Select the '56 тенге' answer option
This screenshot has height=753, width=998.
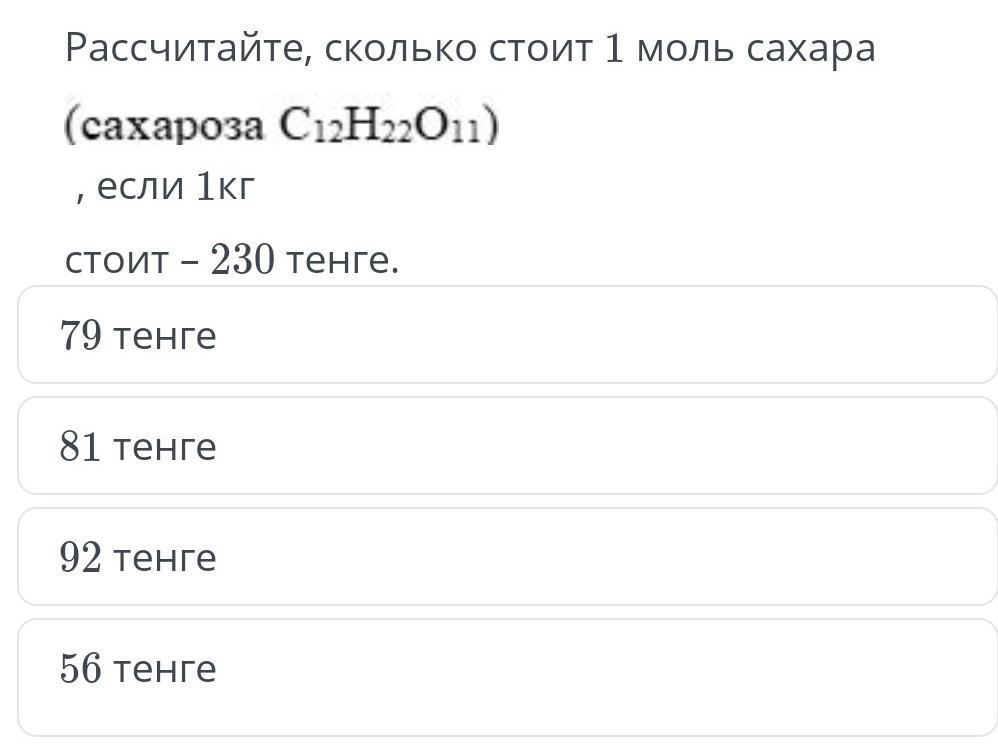507,677
